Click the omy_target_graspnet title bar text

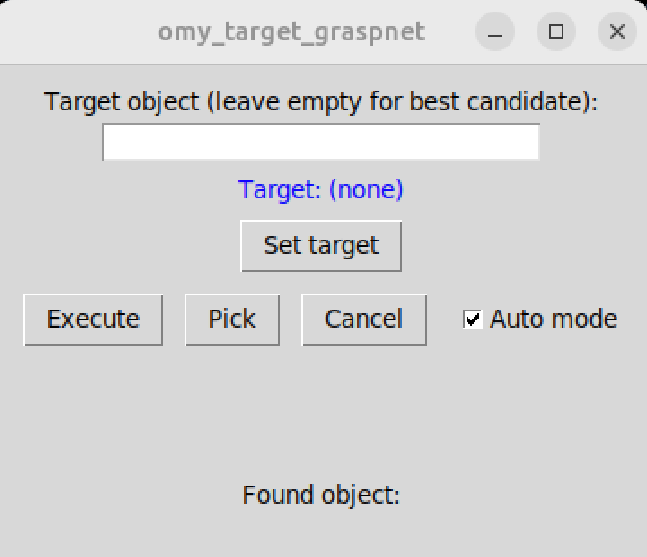[x=291, y=33]
